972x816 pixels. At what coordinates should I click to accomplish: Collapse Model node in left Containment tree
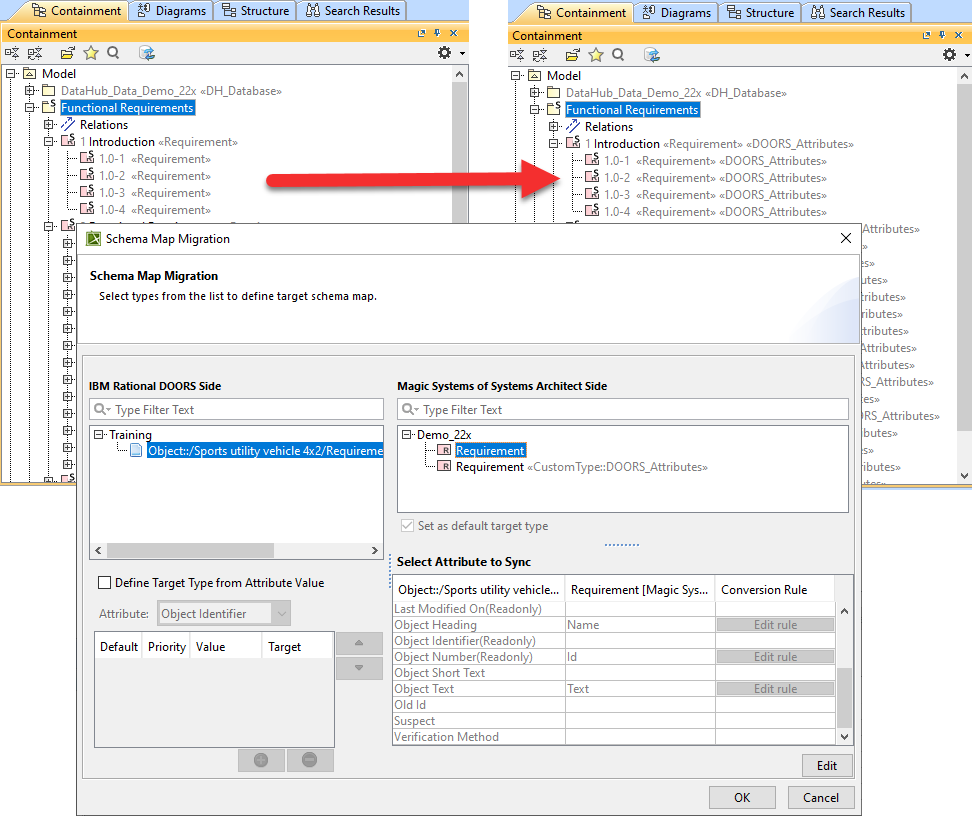(11, 73)
